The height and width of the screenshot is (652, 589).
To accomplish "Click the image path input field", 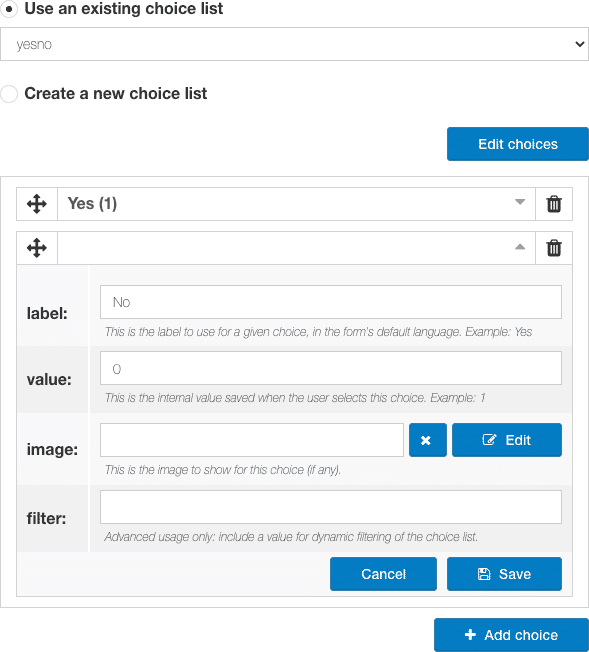I will point(252,440).
